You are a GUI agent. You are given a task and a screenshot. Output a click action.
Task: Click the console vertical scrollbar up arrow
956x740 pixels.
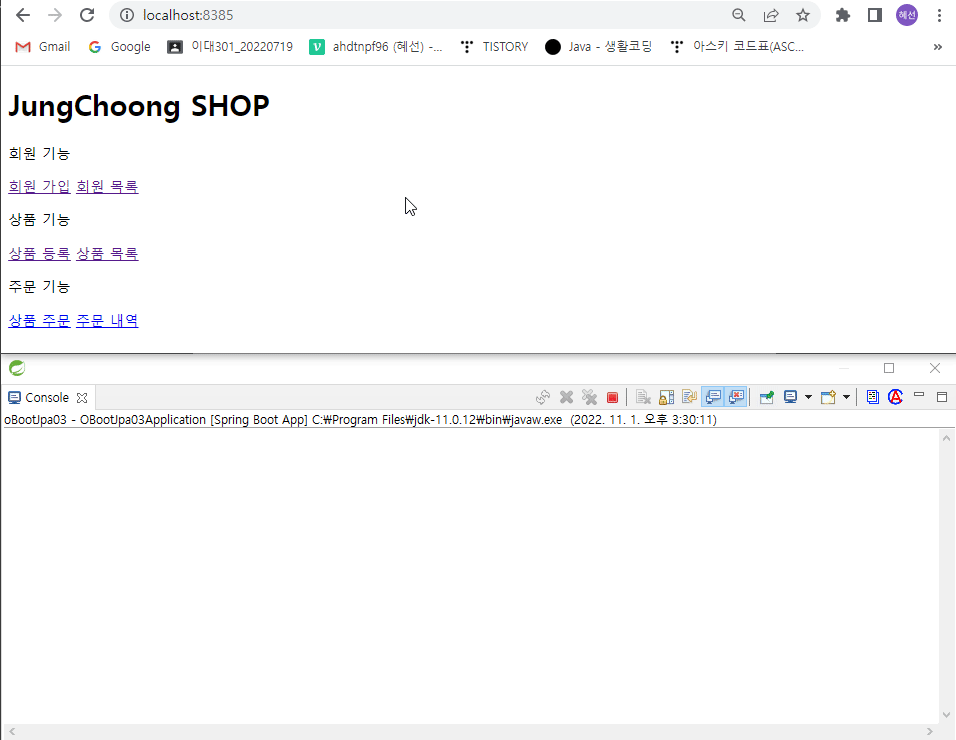point(946,438)
